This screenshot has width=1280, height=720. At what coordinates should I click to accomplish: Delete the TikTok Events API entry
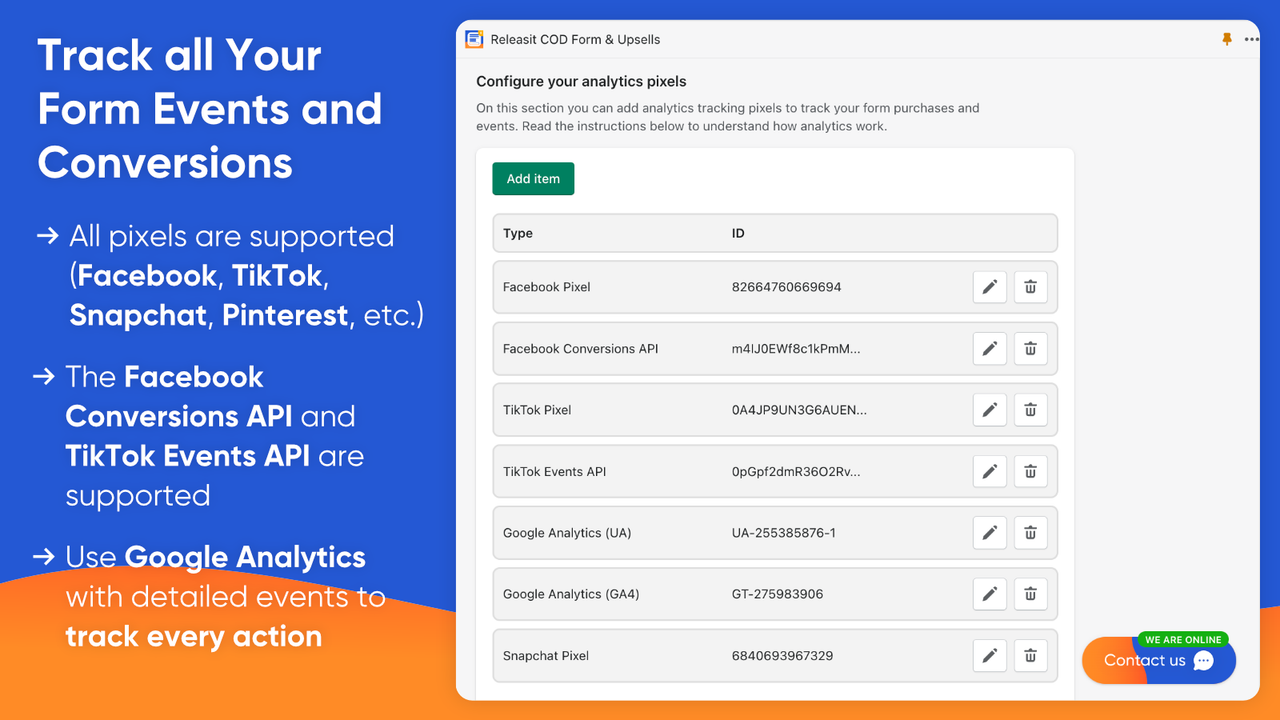[1030, 472]
